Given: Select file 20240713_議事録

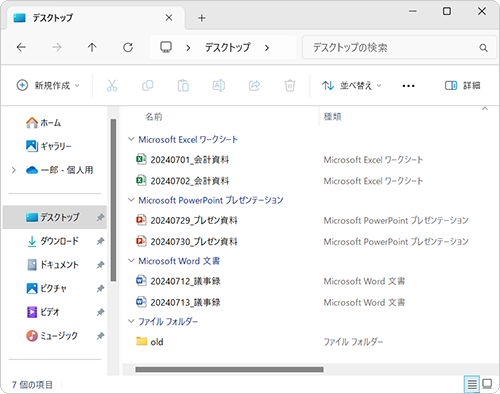Looking at the screenshot, I should click(178, 302).
